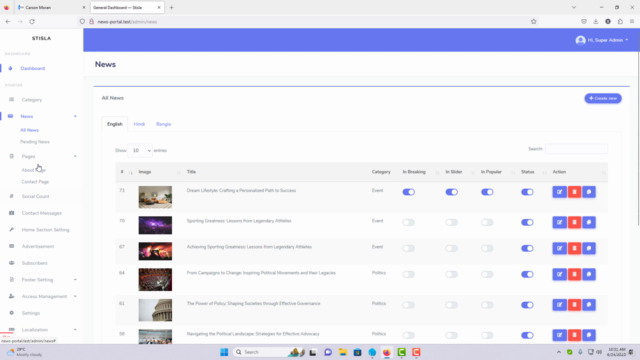
Task: Enable In Slider for news id 67
Action: pyautogui.click(x=451, y=248)
